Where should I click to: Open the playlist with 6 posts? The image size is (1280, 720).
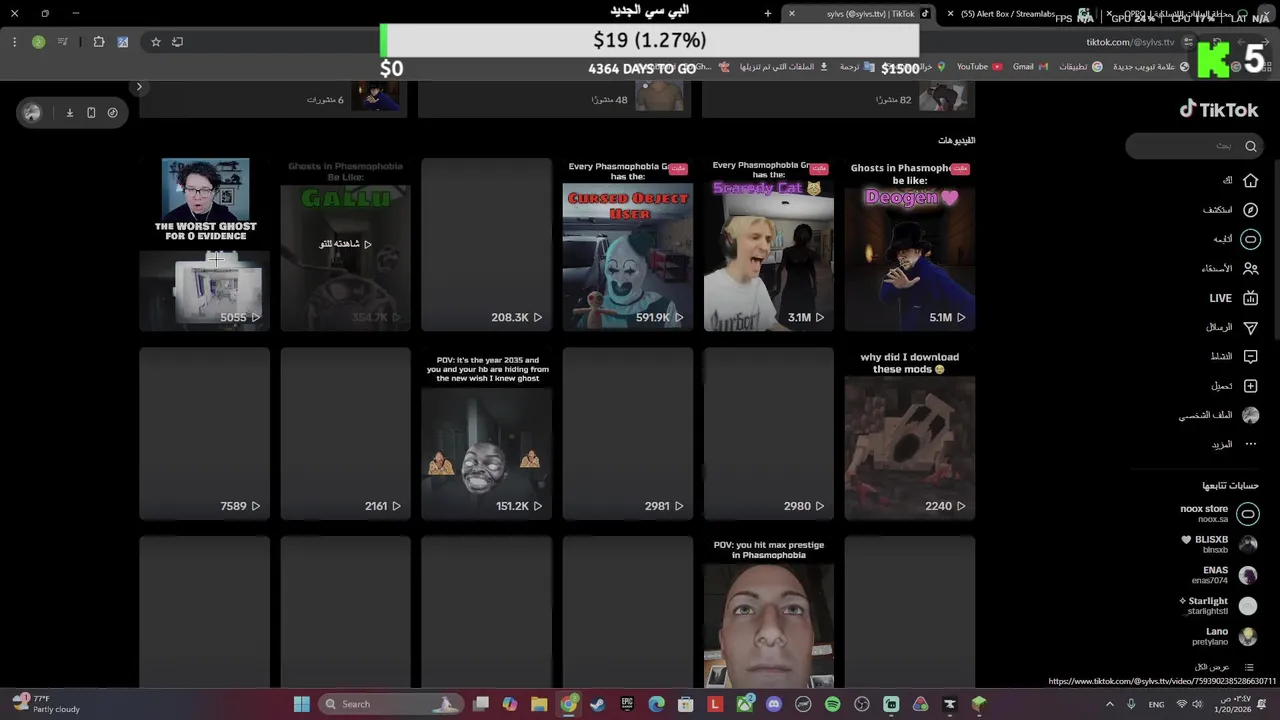[x=273, y=99]
